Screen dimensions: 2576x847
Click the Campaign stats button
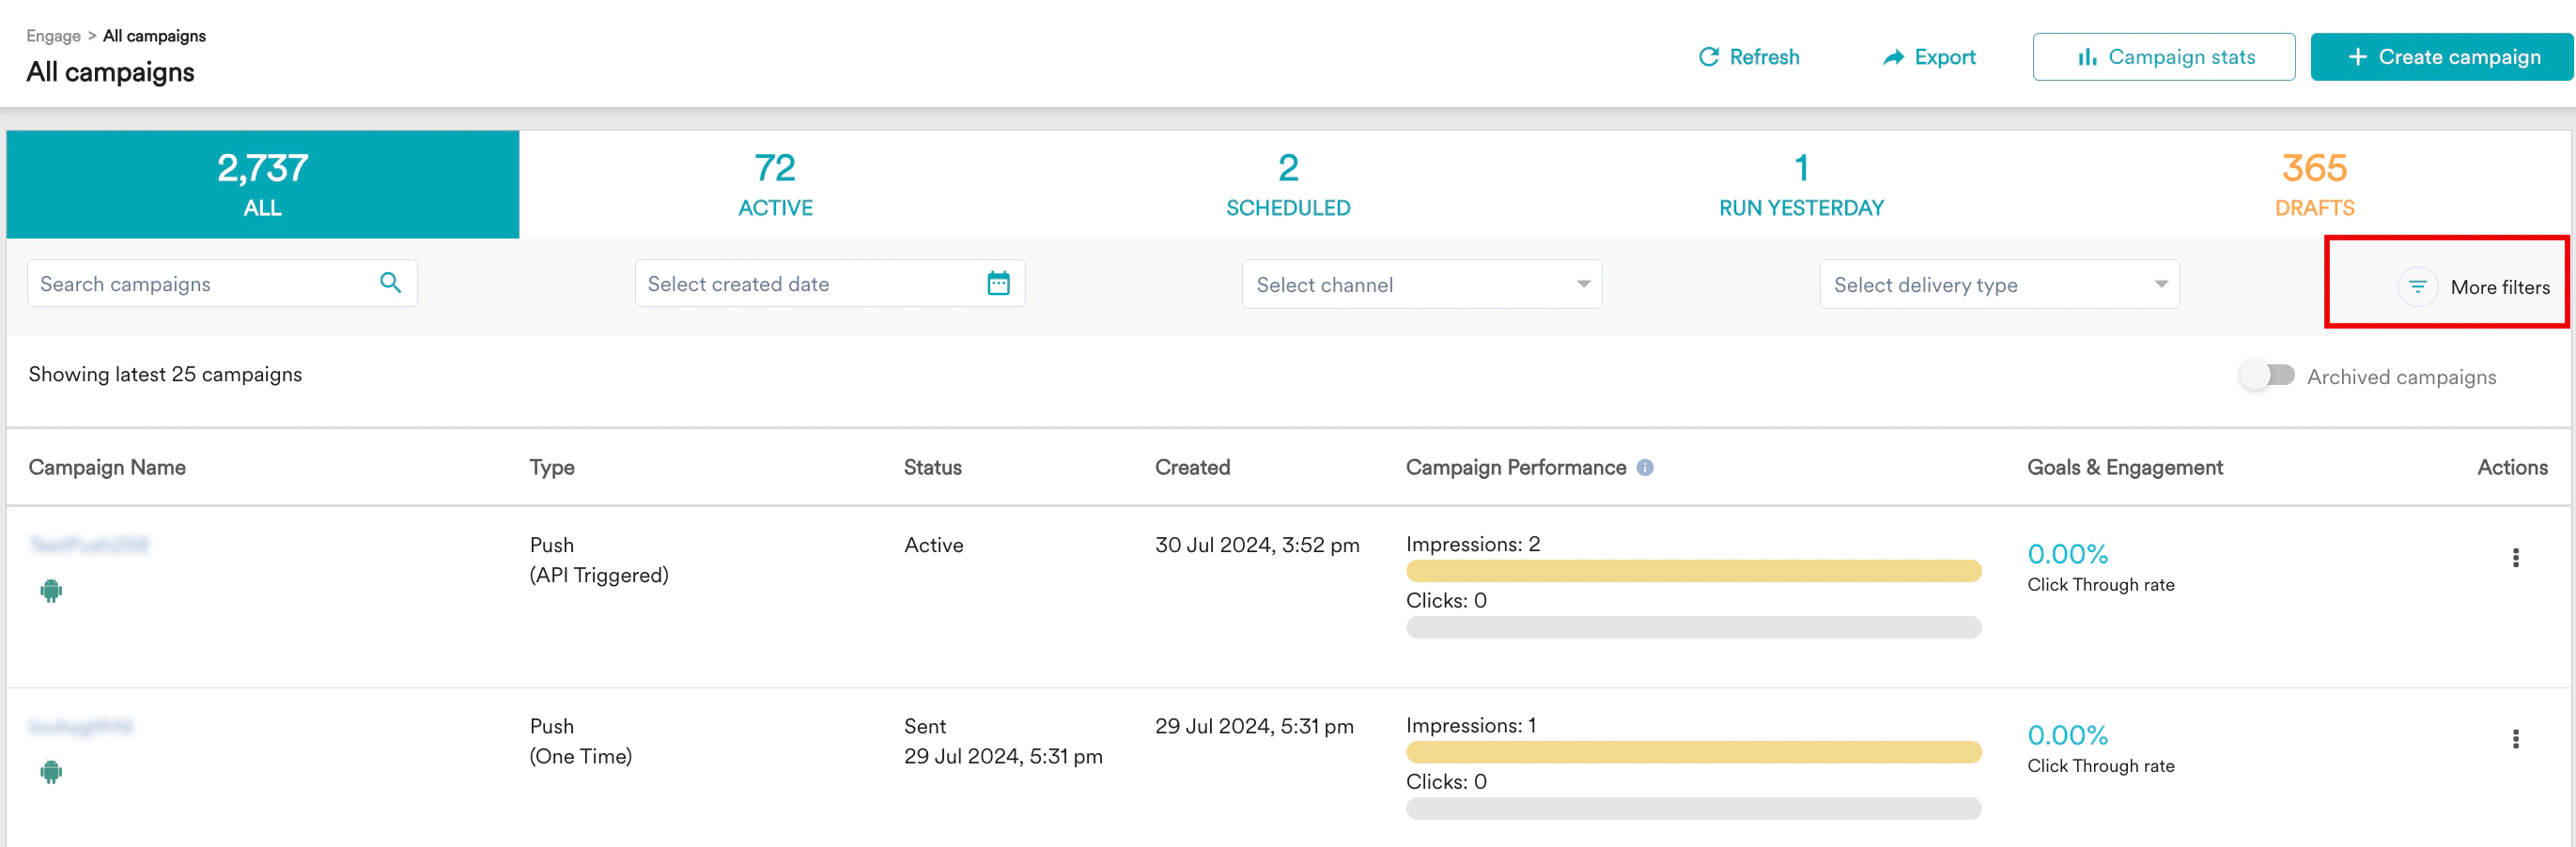(x=2163, y=57)
